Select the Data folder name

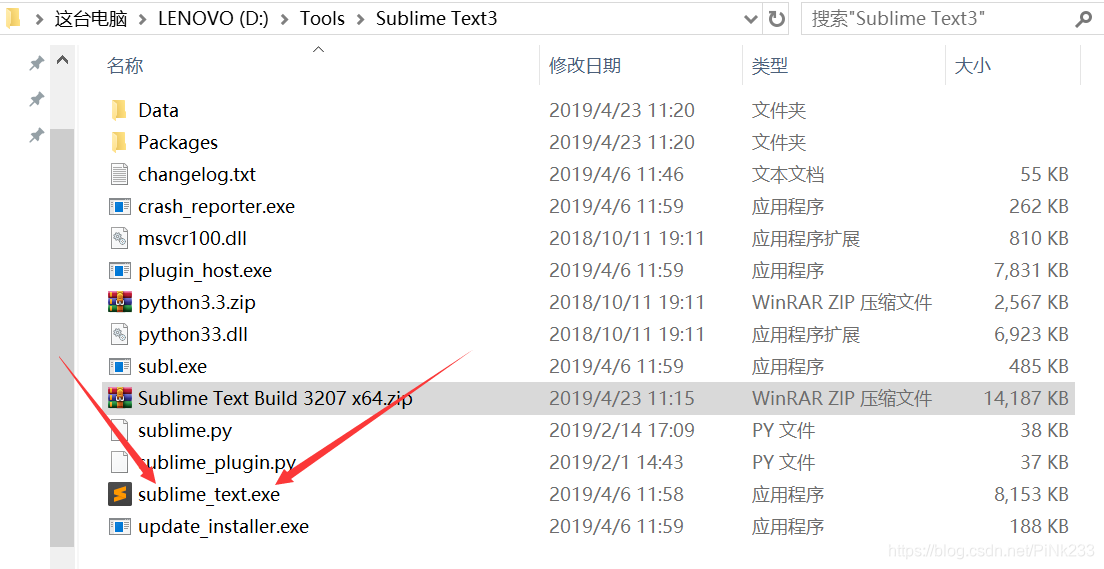pos(158,111)
